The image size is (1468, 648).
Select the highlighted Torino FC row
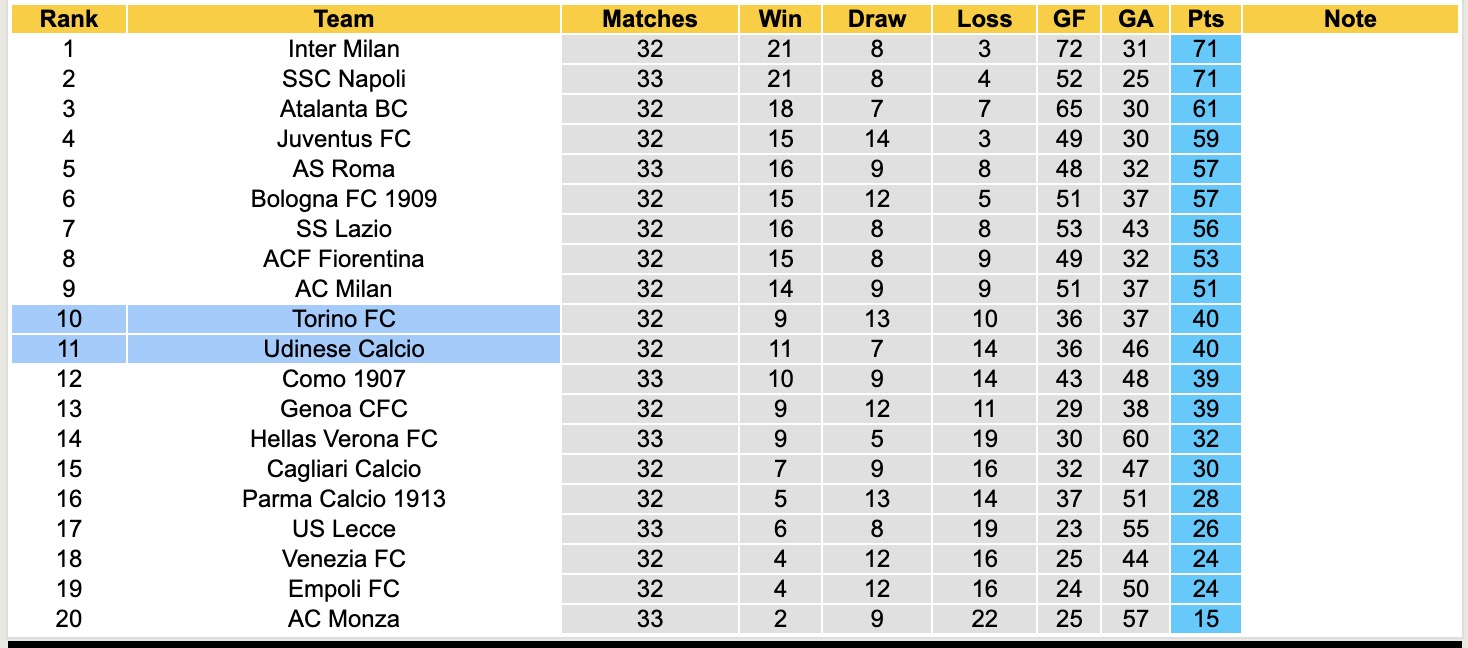[x=343, y=319]
